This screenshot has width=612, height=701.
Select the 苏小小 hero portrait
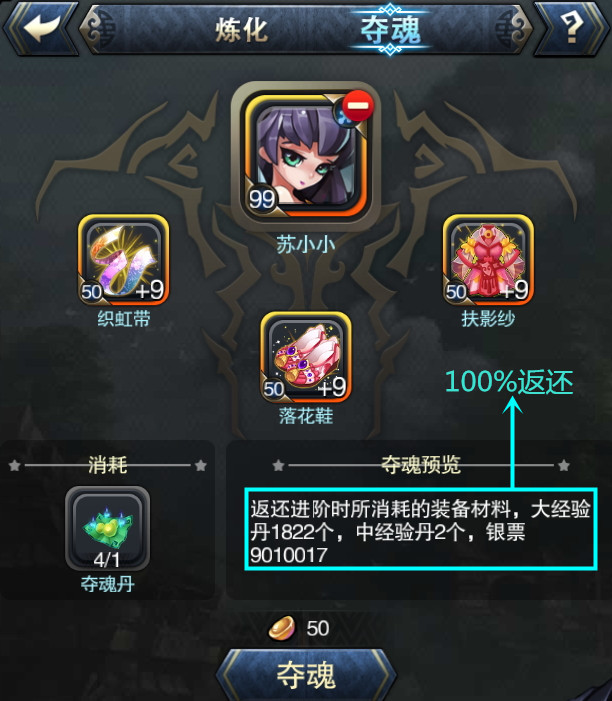pyautogui.click(x=306, y=155)
